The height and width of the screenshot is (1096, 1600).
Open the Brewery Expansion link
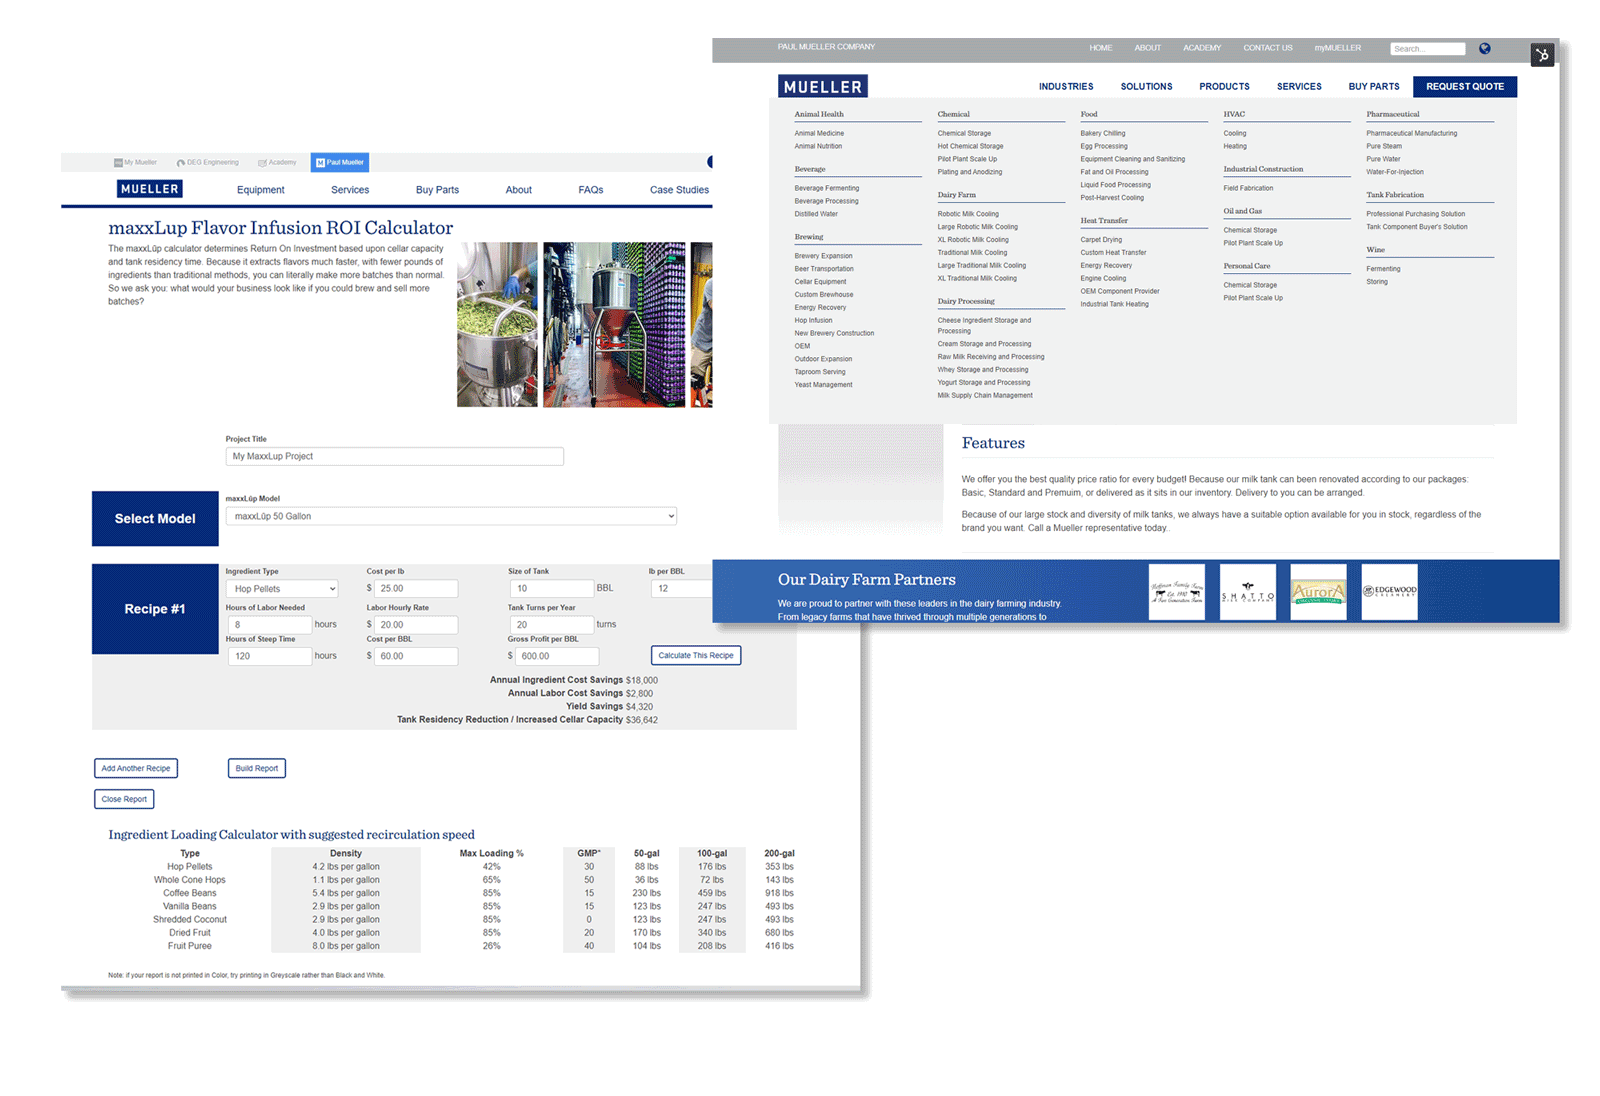click(x=824, y=256)
